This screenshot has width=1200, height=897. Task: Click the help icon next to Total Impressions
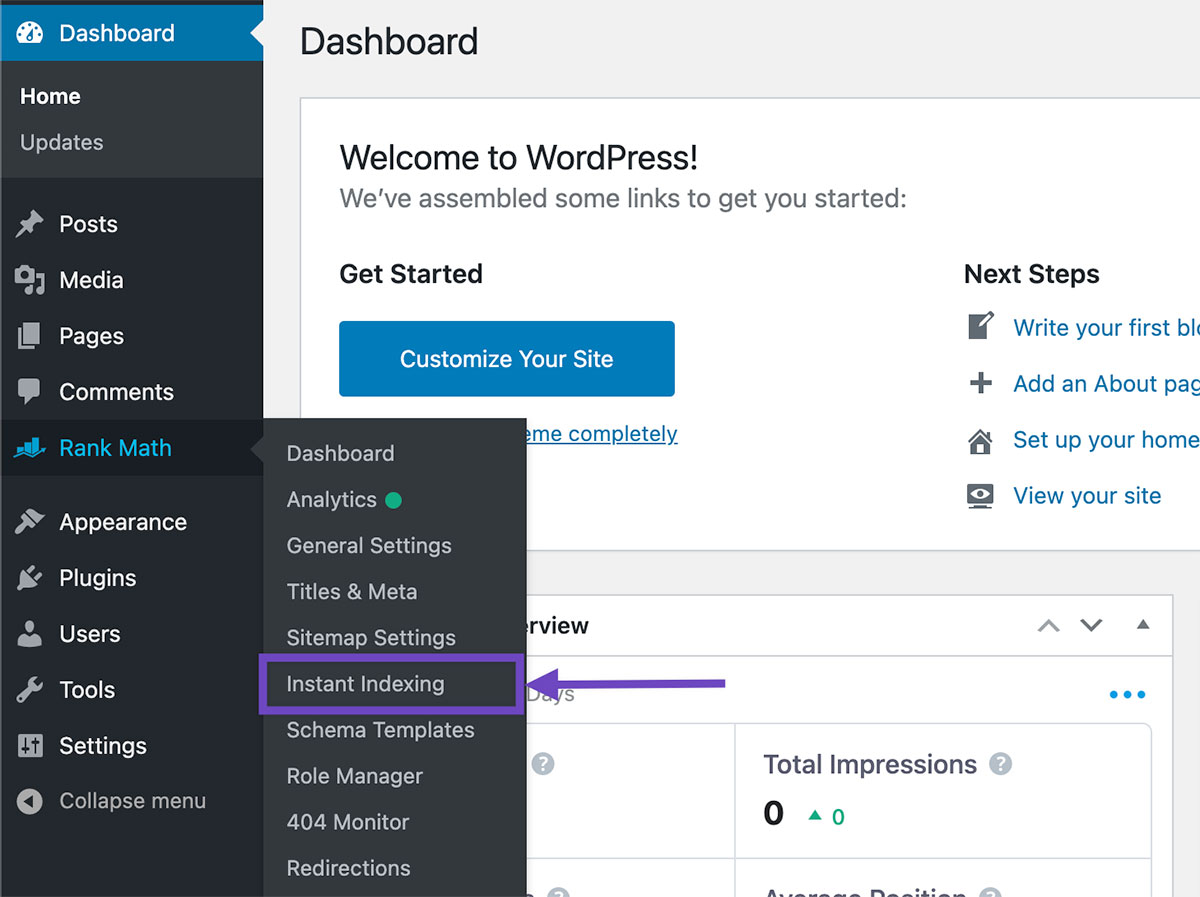pos(1000,765)
